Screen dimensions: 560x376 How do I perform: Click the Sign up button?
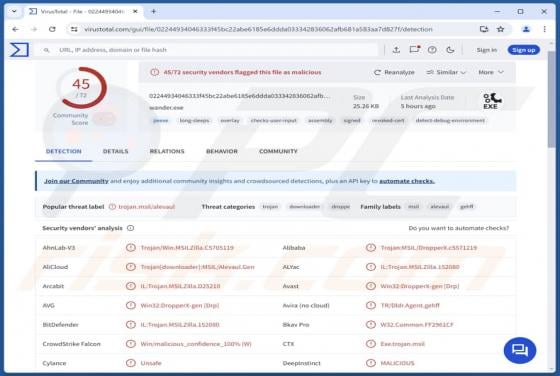click(524, 50)
